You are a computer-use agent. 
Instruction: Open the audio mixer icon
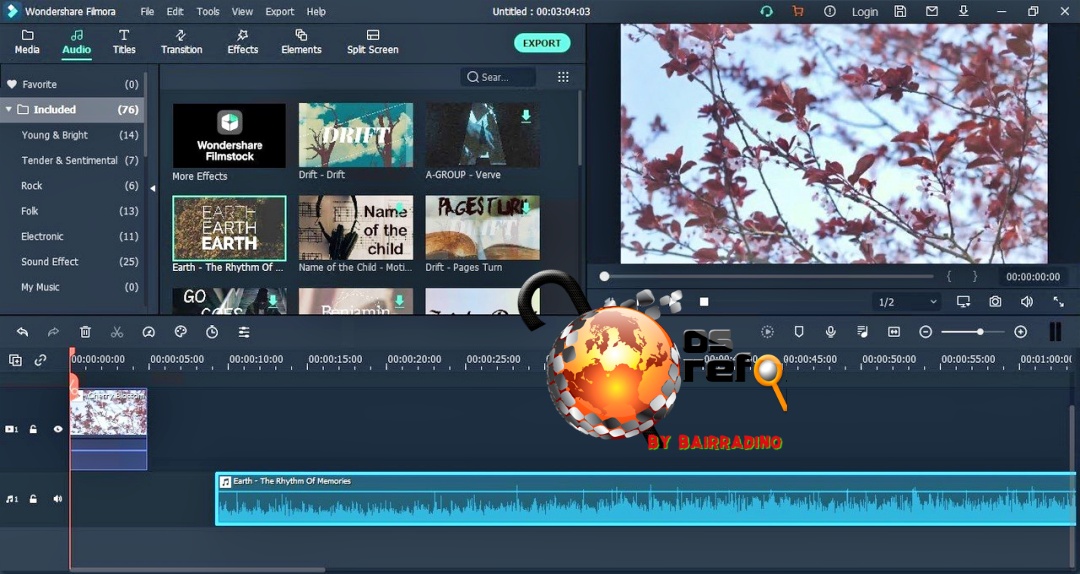[x=862, y=332]
